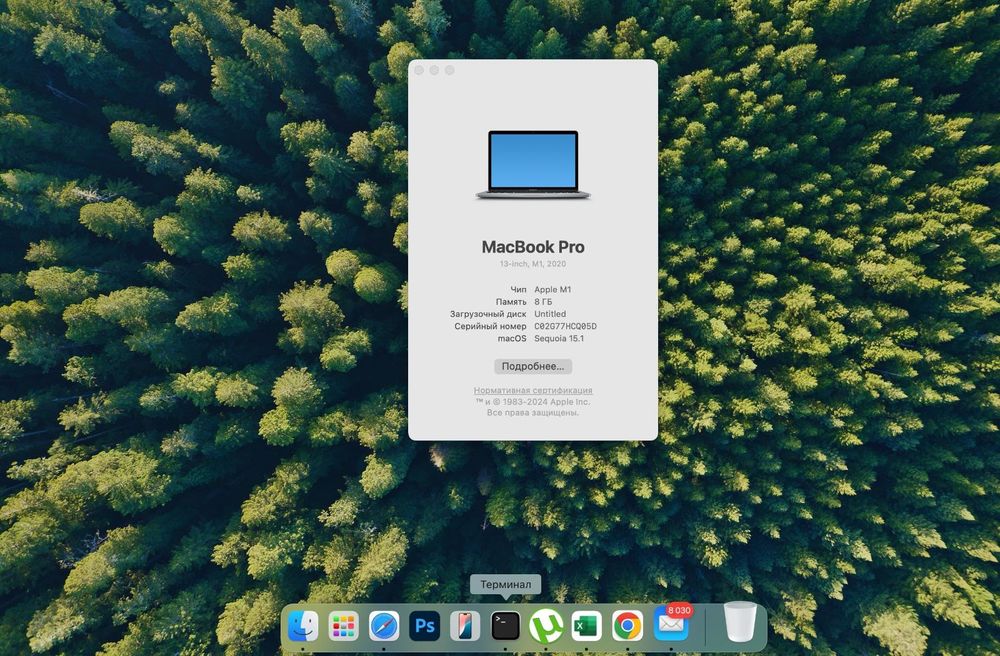Click the Все права защищены text
This screenshot has height=656, width=1000.
533,412
